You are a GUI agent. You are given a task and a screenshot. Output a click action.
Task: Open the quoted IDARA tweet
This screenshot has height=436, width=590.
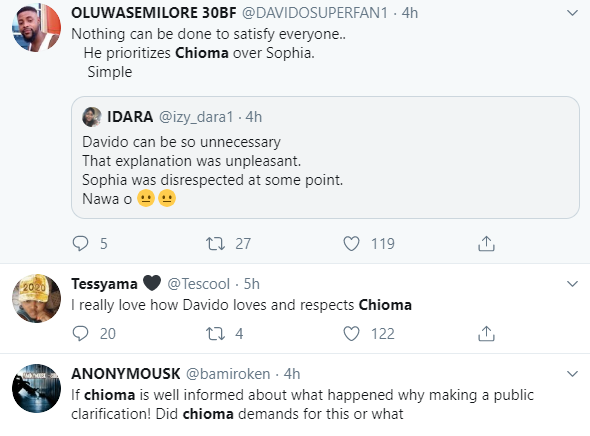pos(325,157)
